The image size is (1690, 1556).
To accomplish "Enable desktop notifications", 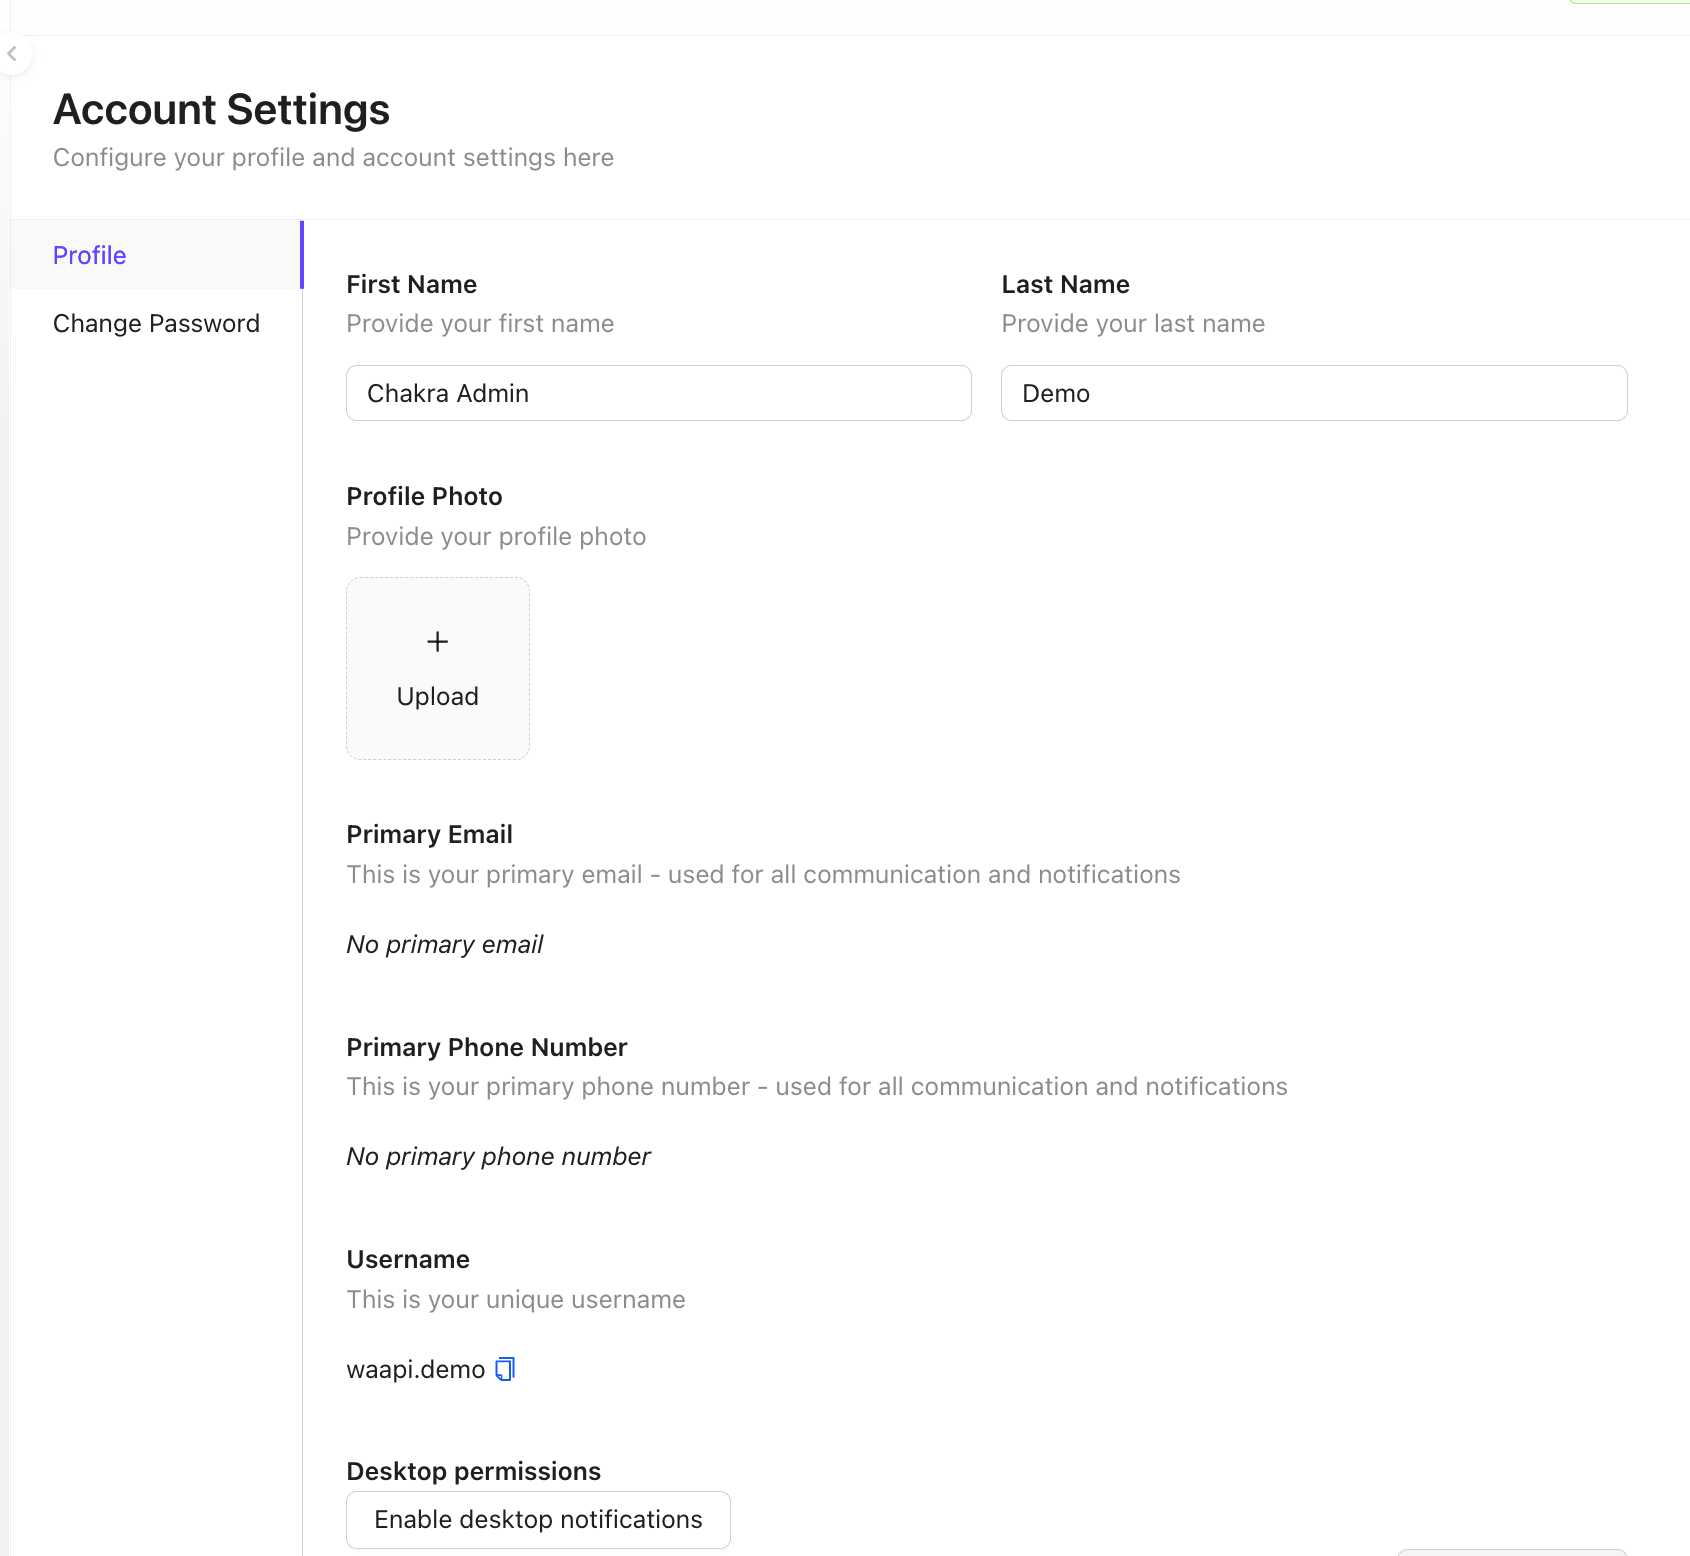I will pos(538,1519).
